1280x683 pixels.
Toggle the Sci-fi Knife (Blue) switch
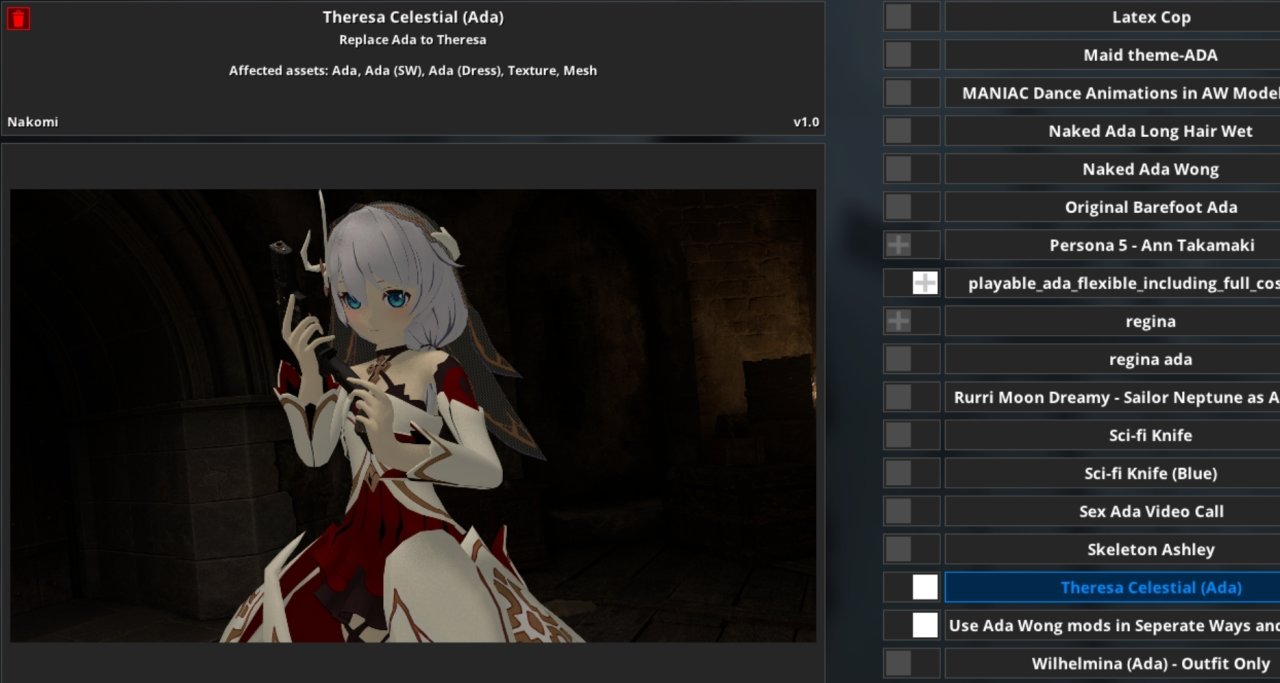[912, 473]
